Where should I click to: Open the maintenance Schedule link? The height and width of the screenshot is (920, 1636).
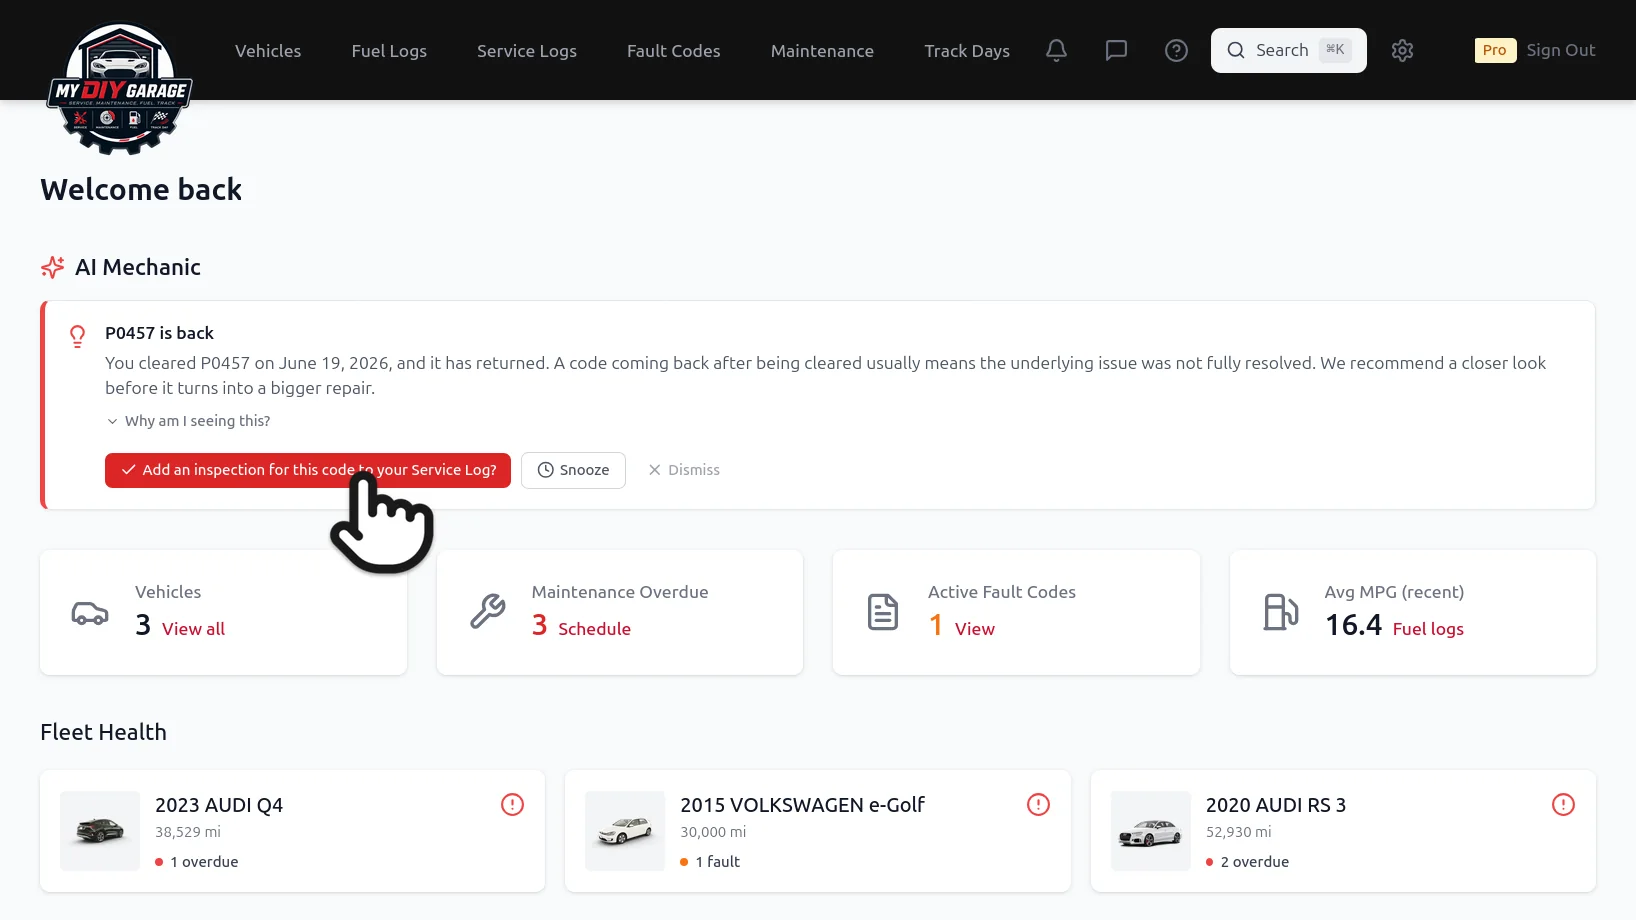point(594,629)
